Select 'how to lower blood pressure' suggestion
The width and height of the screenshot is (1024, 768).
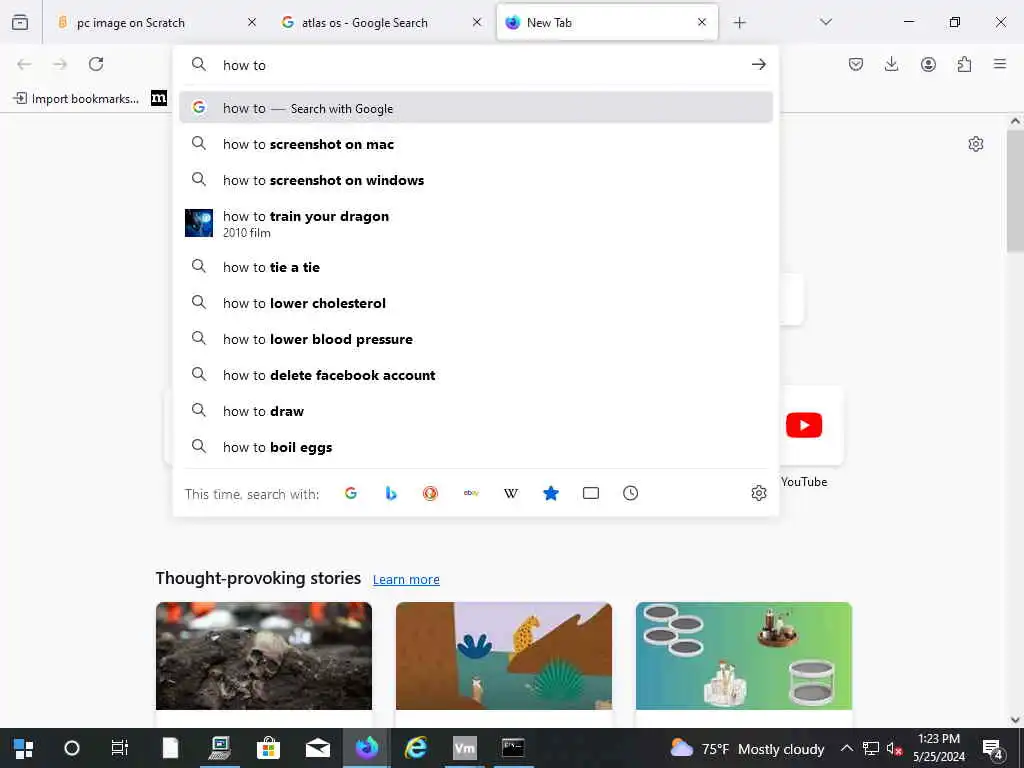(x=476, y=338)
